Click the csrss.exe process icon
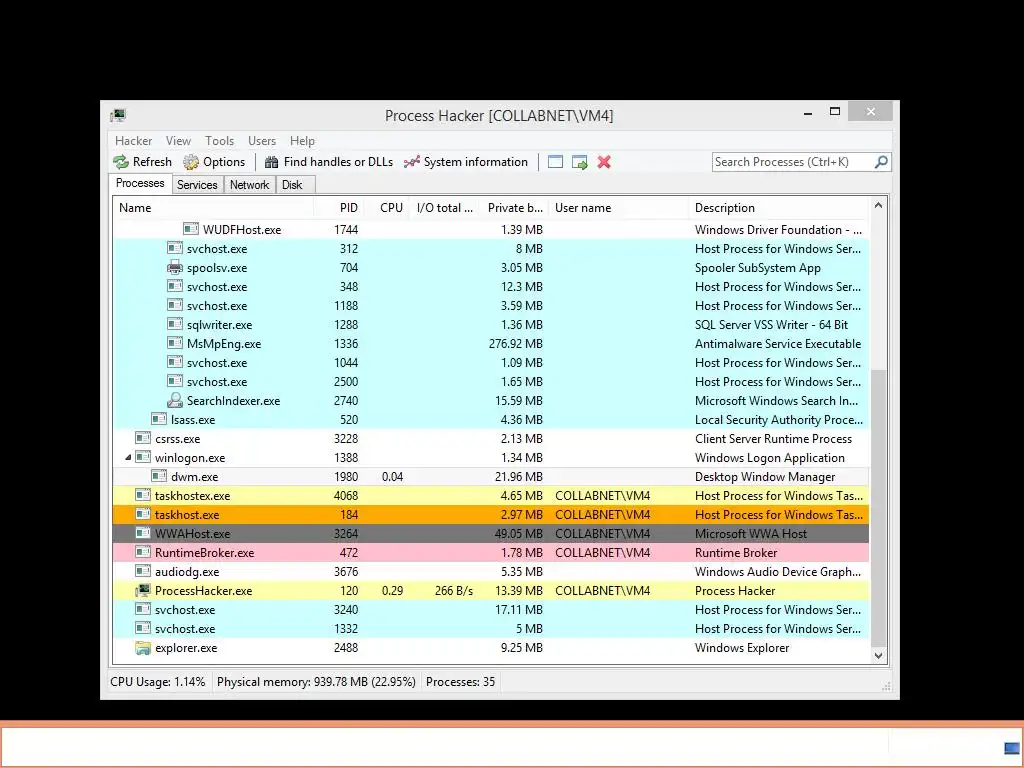Viewport: 1024px width, 768px height. (142, 438)
